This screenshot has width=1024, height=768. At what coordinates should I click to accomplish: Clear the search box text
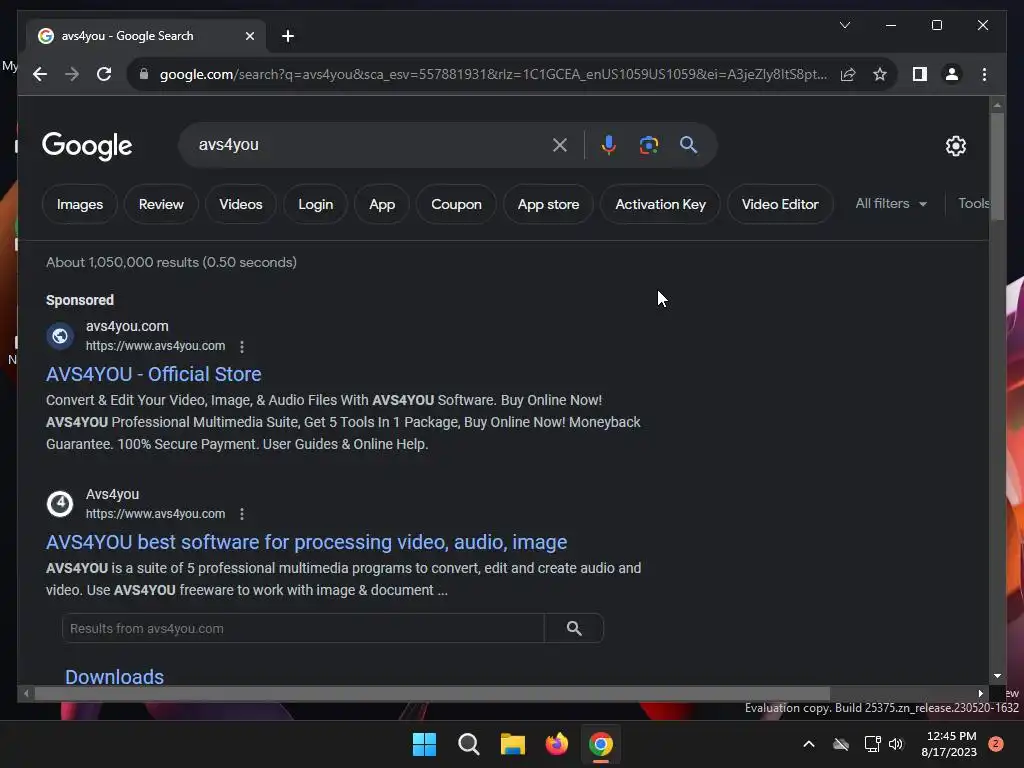560,145
